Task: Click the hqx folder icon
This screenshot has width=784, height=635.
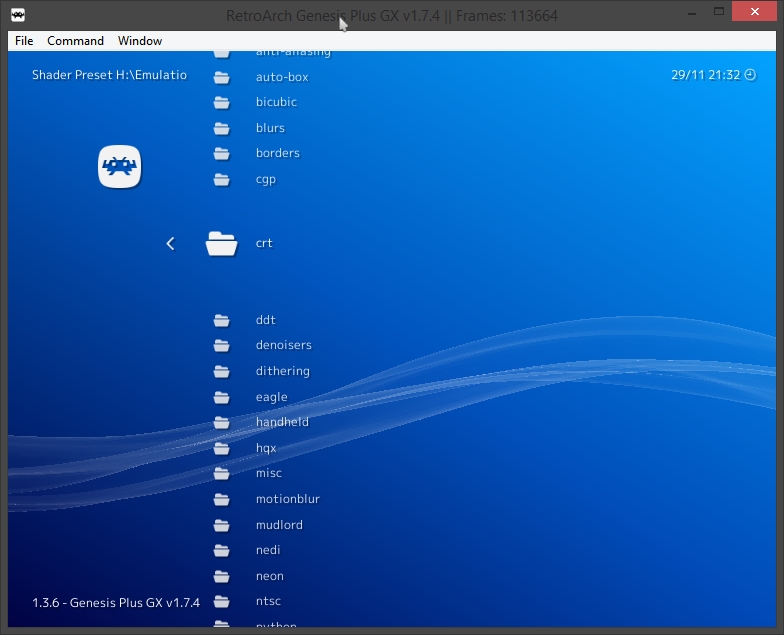Action: tap(222, 448)
